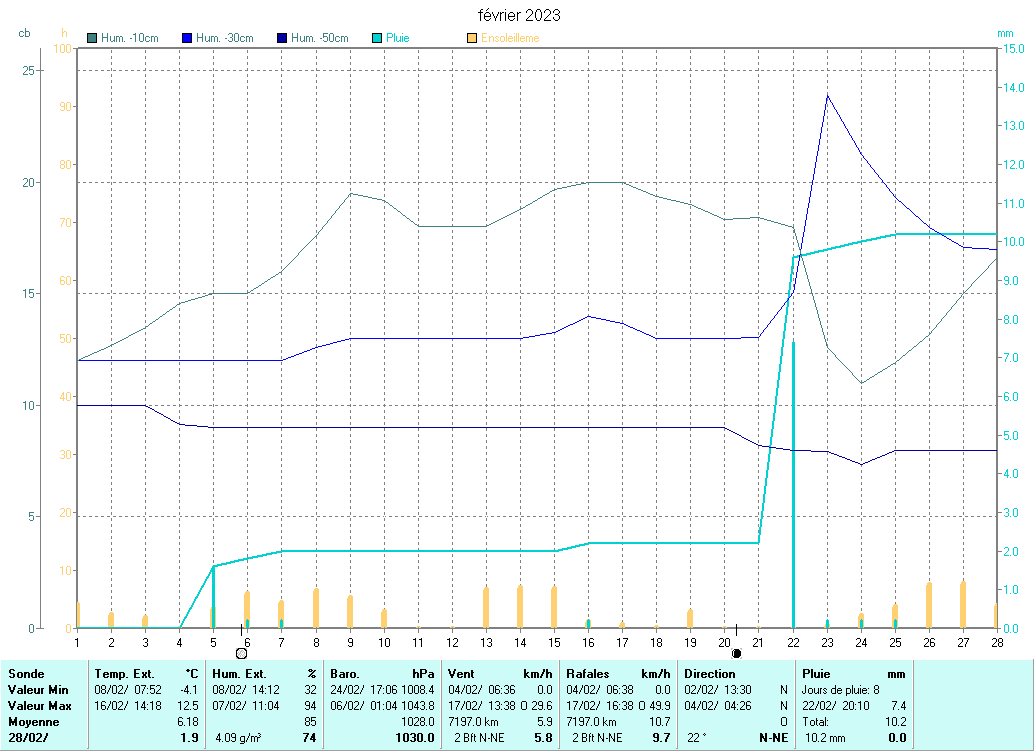Select the Temp. Ext. column header
Screen dimensions: 1034x751
tap(123, 674)
